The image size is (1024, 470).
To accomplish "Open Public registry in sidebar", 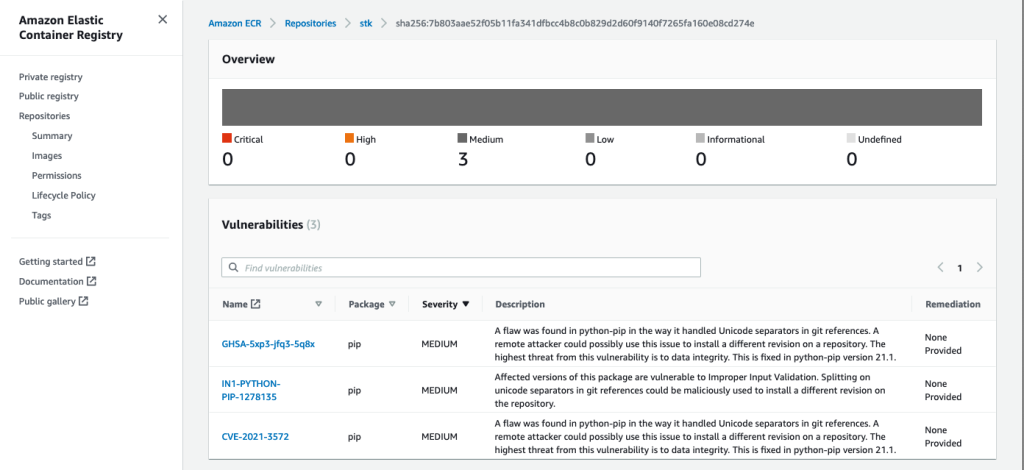I will click(49, 96).
